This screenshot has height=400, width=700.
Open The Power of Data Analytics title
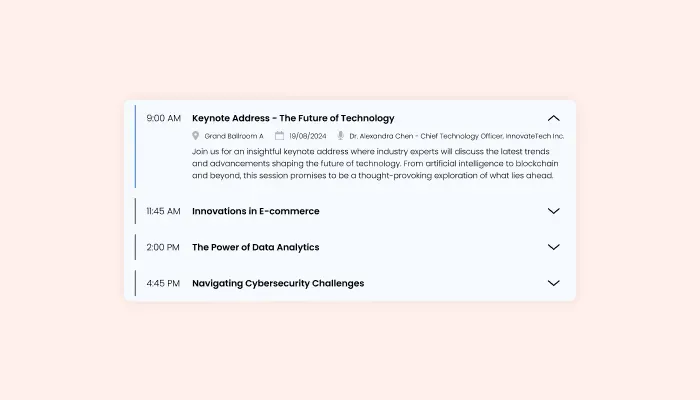pyautogui.click(x=256, y=247)
